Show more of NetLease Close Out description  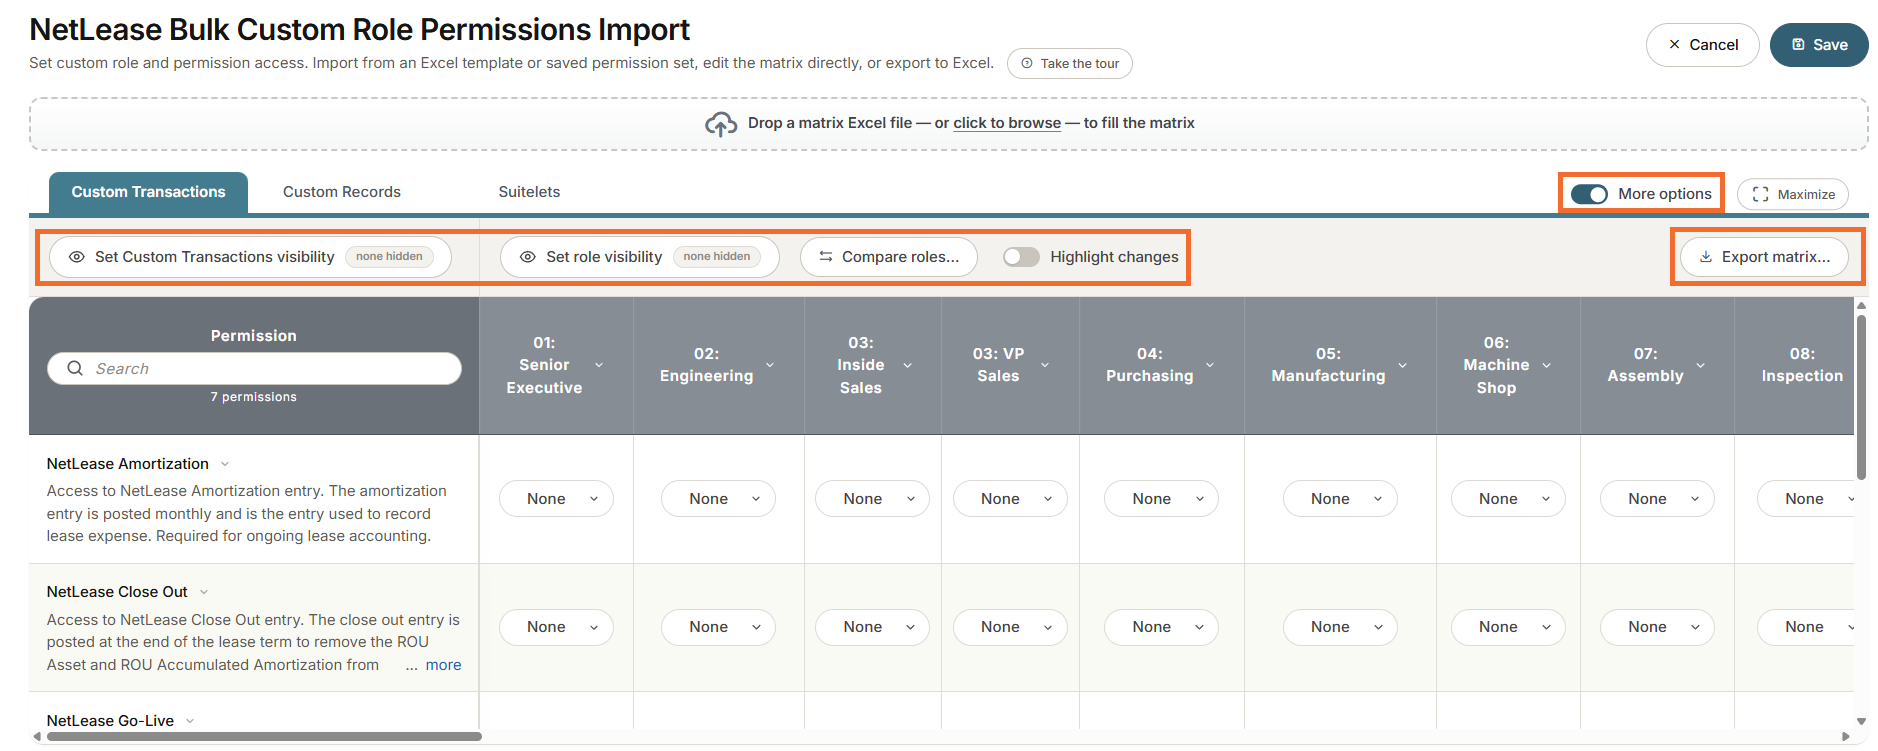point(443,665)
